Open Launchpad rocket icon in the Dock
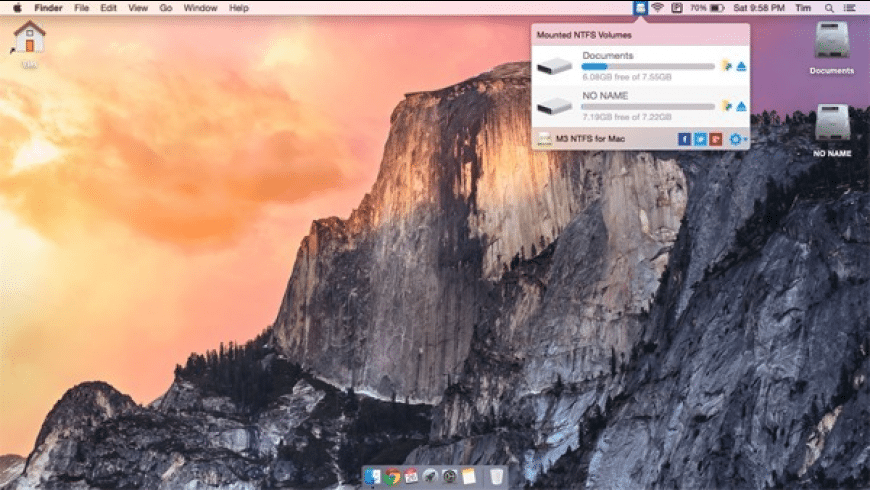The height and width of the screenshot is (490, 870). tap(430, 476)
